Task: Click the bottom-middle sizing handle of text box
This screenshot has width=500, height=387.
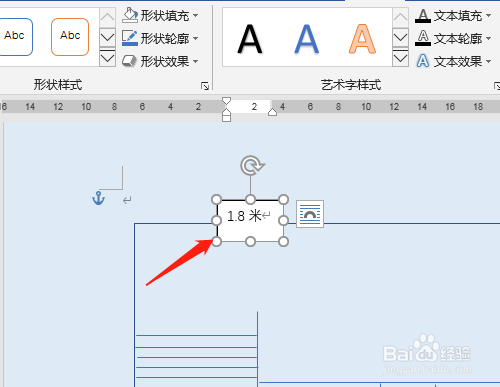Action: 250,241
